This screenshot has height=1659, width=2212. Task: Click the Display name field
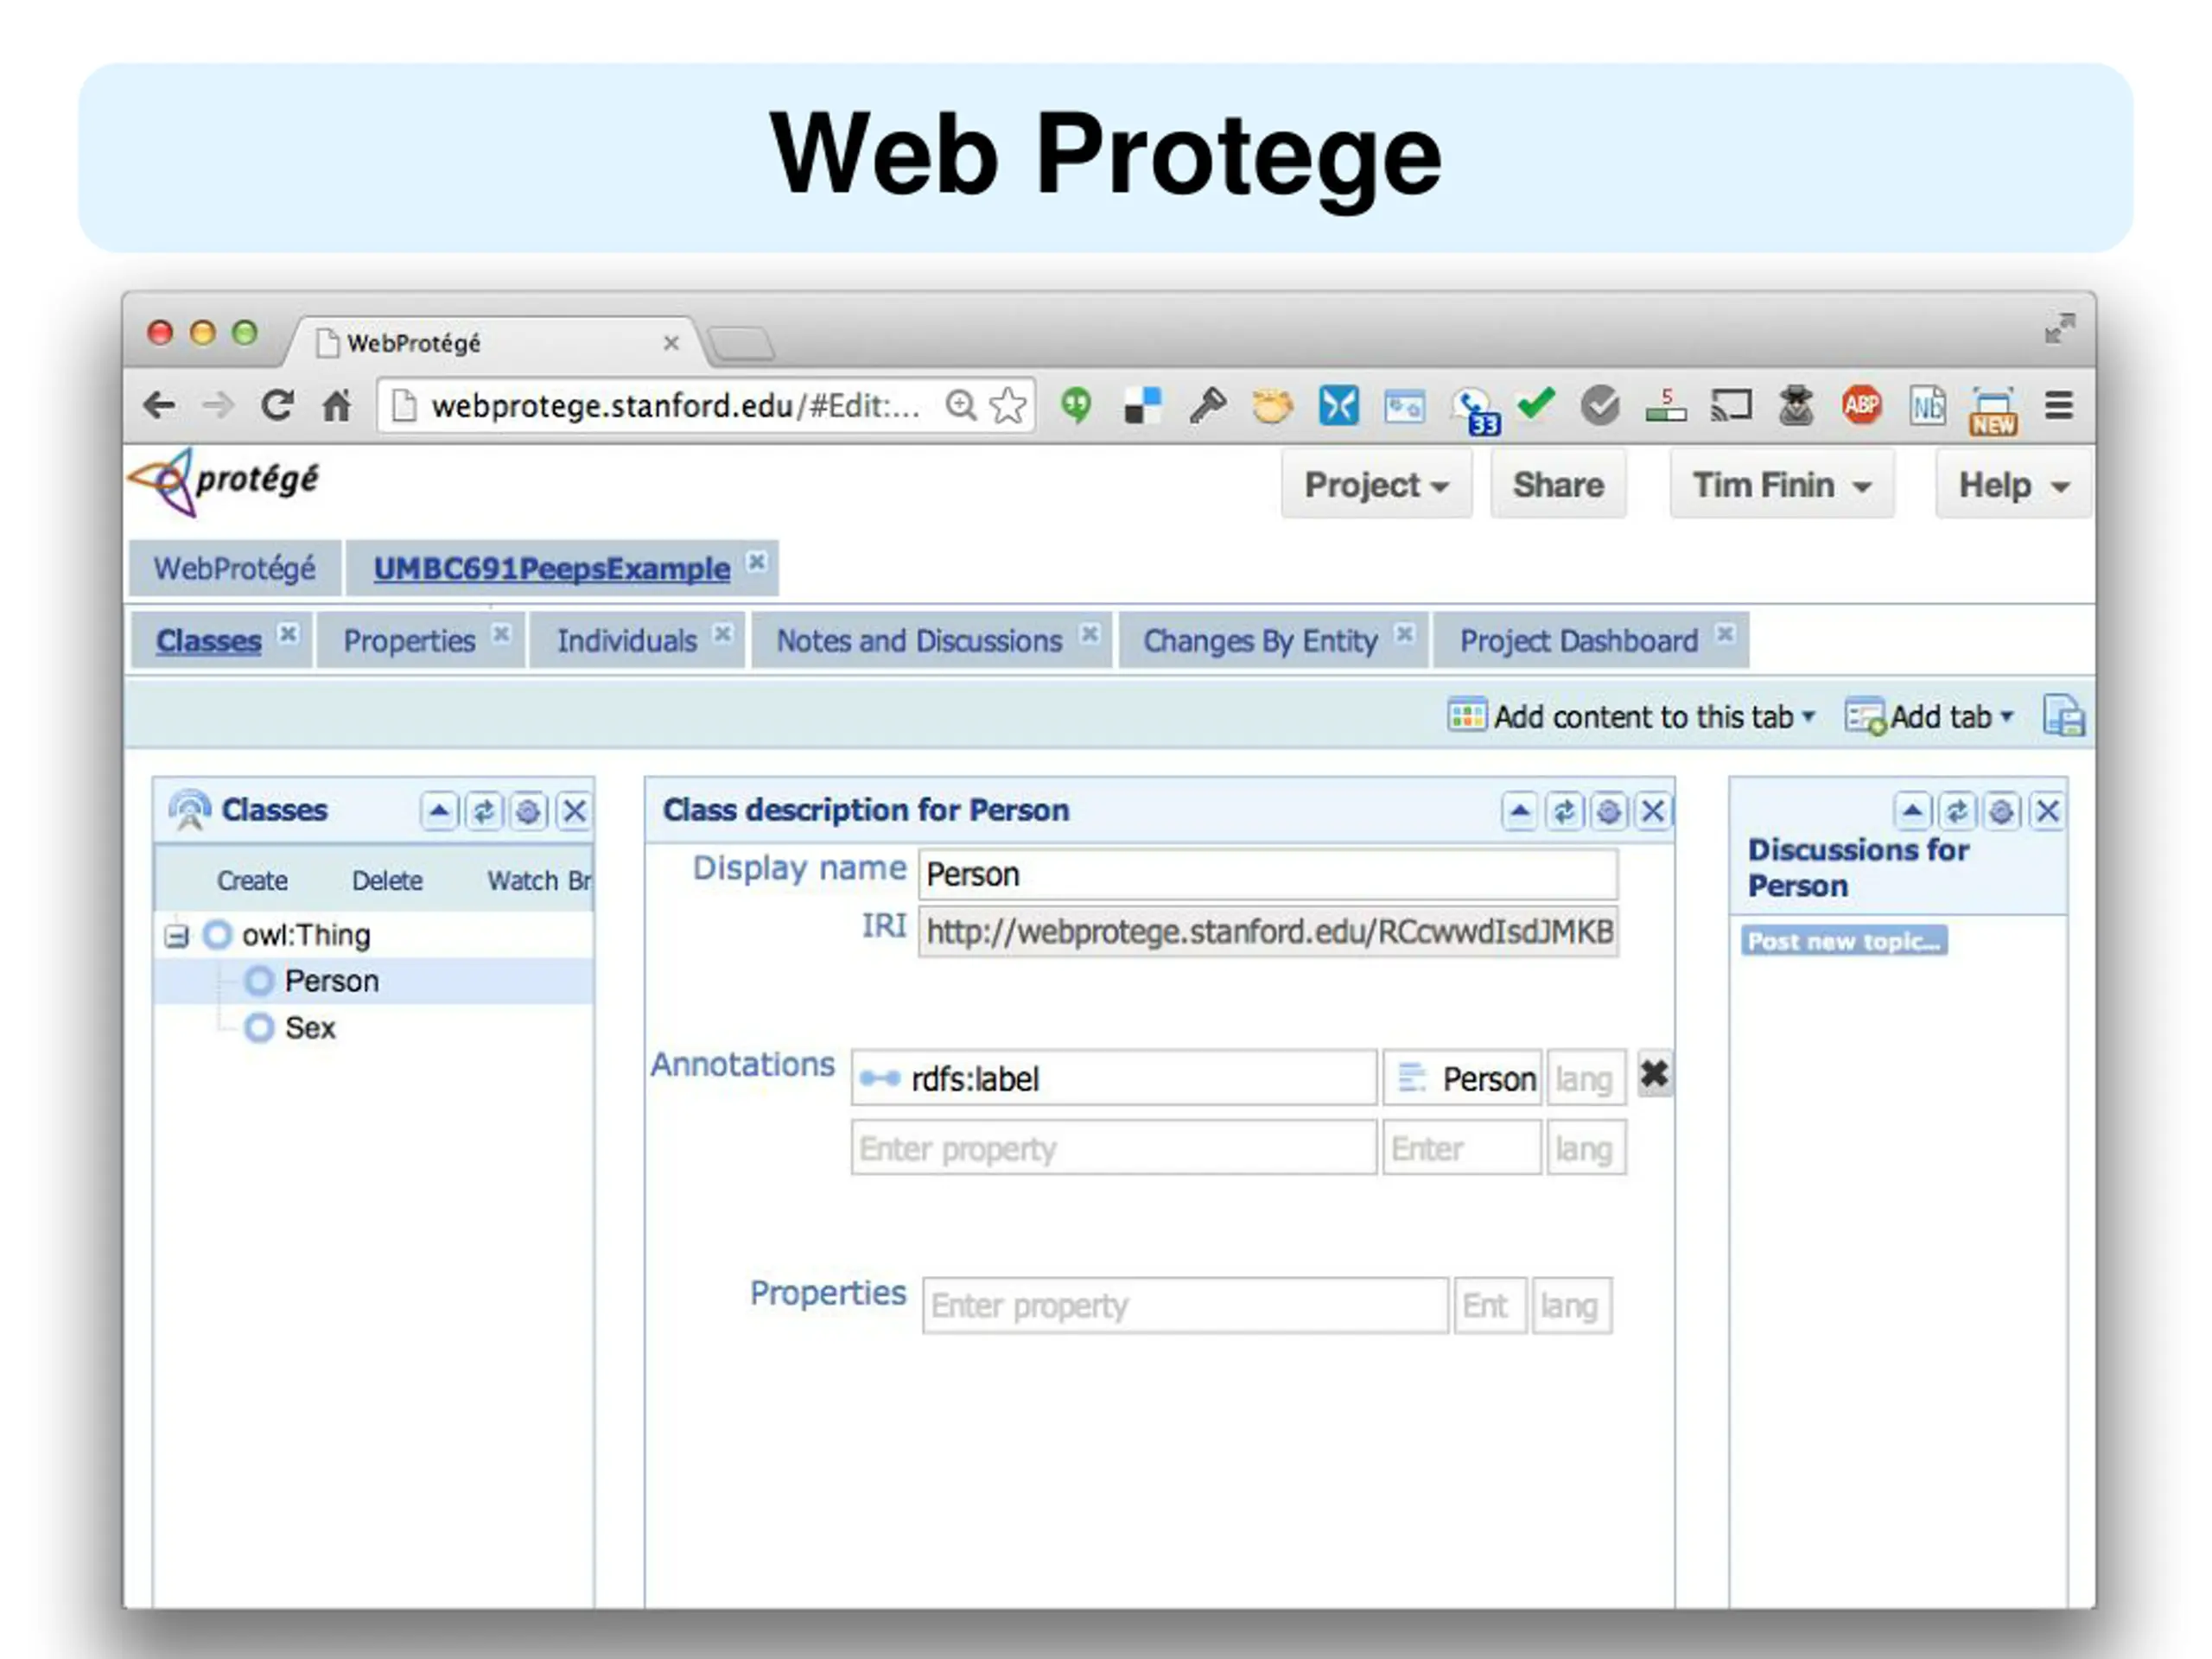click(1268, 874)
